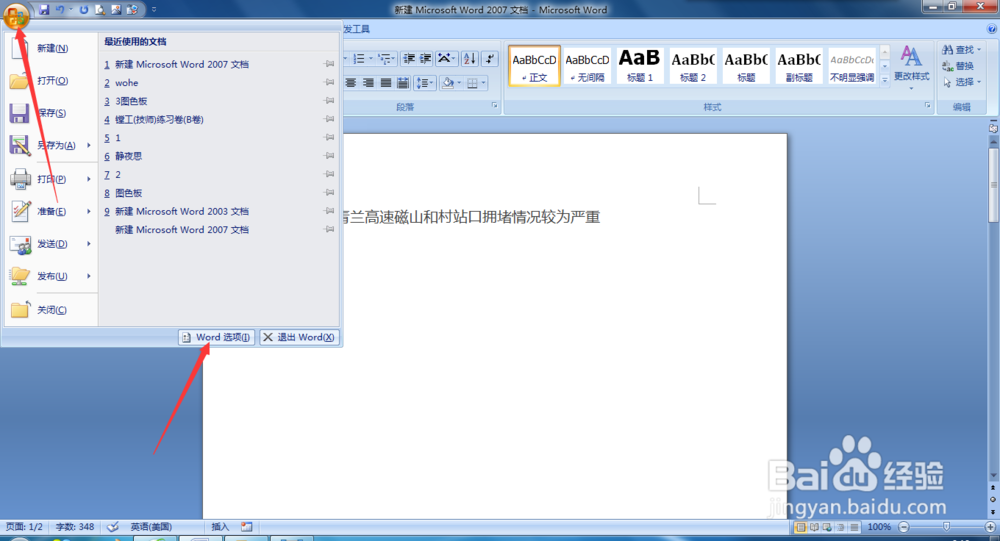This screenshot has height=541, width=1000.
Task: Pin '3图色板' recent document
Action: tap(330, 101)
